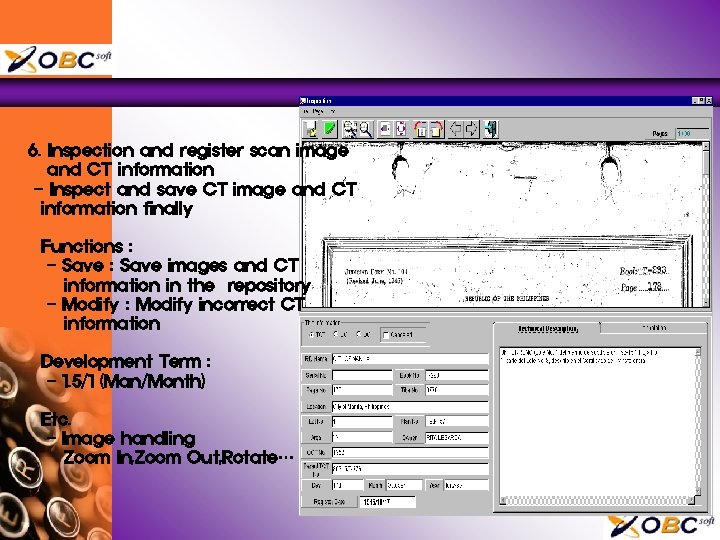Close the Inspection window
Viewport: 720px width, 540px height.
pos(709,101)
